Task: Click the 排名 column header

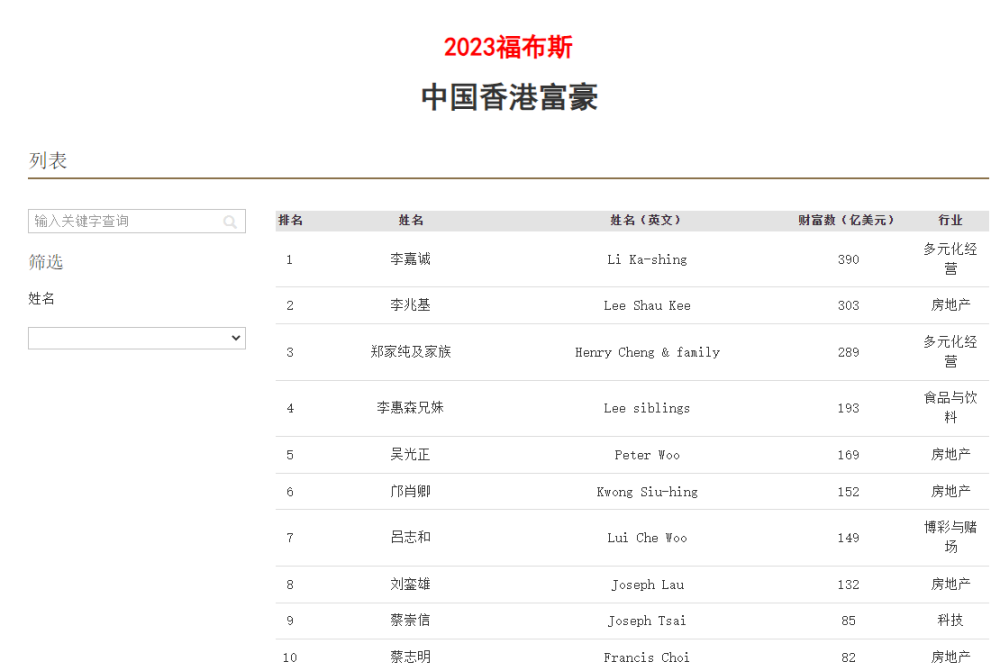Action: tap(291, 221)
